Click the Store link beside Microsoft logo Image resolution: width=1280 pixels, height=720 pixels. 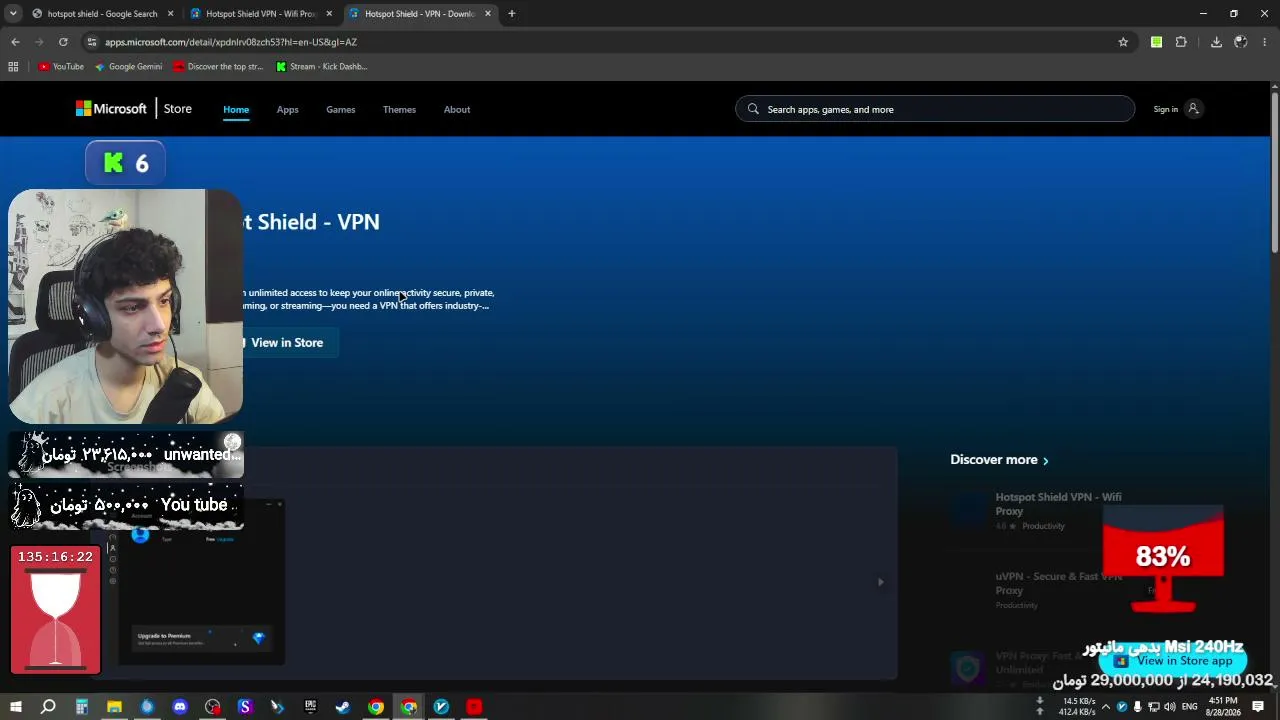coord(178,109)
